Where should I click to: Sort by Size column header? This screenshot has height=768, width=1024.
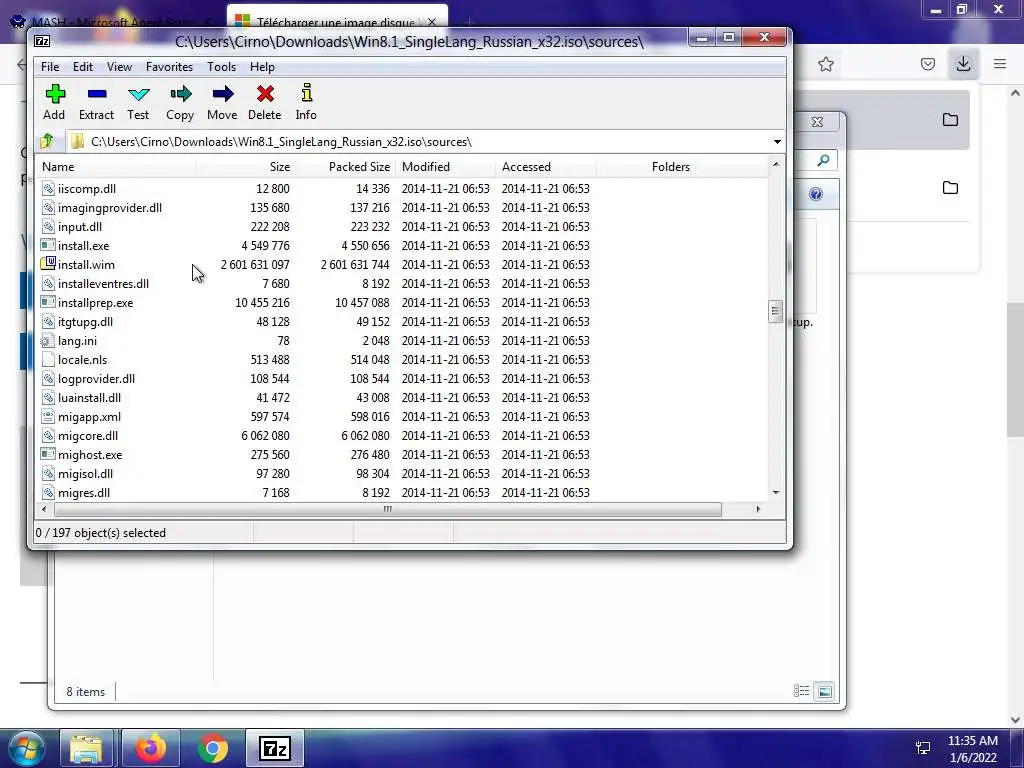246,167
